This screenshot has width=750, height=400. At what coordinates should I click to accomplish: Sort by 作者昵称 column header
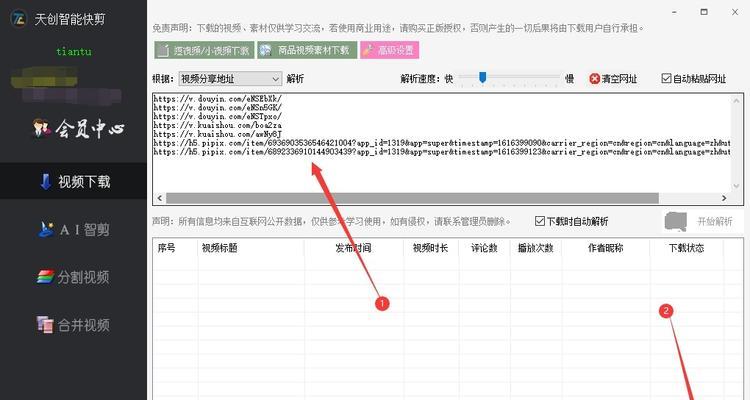pyautogui.click(x=606, y=248)
